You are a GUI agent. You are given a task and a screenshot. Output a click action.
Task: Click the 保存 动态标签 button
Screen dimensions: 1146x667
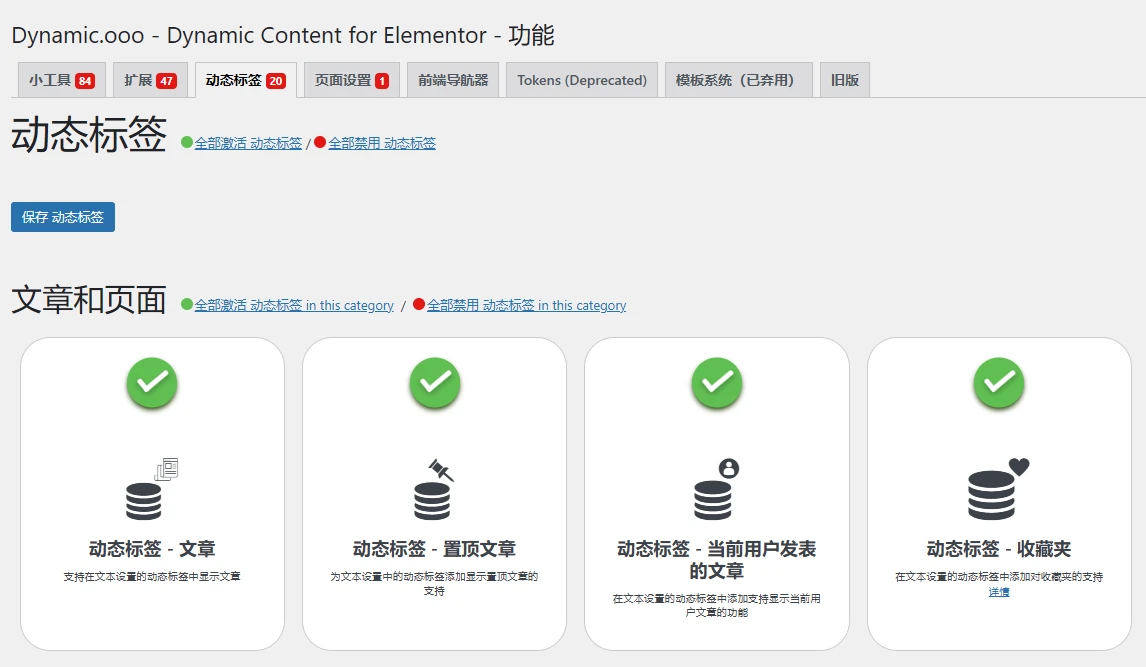62,216
